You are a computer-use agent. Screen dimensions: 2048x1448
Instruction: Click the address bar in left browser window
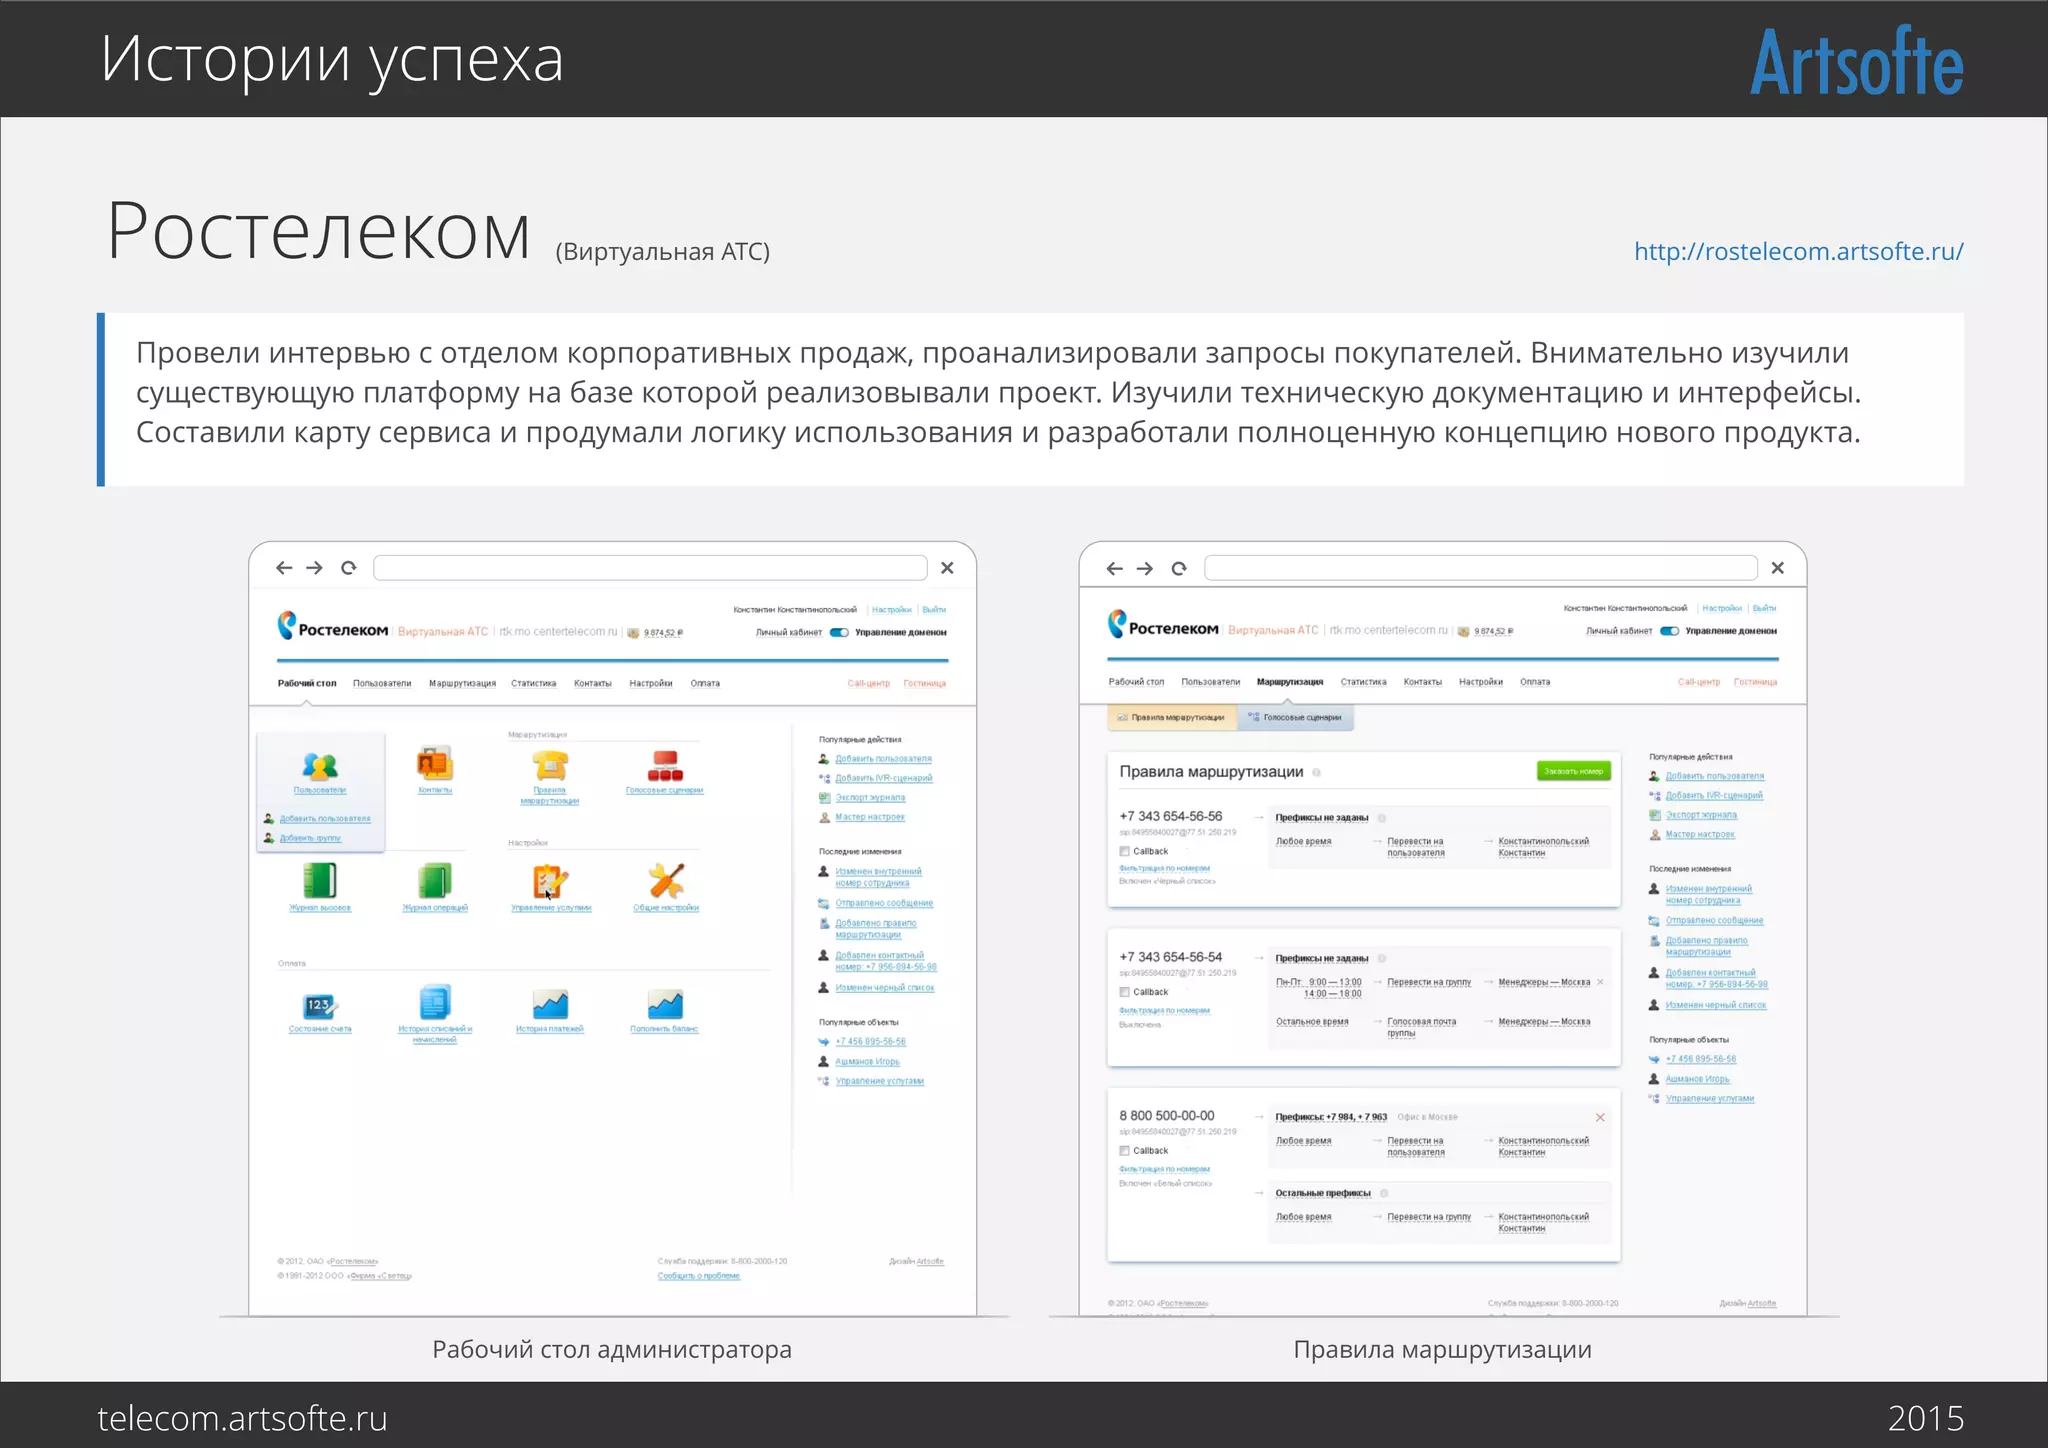[650, 568]
